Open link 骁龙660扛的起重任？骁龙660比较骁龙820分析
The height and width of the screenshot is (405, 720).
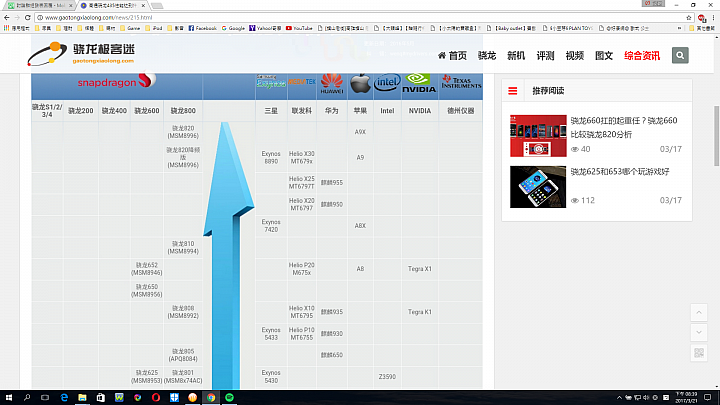(624, 127)
